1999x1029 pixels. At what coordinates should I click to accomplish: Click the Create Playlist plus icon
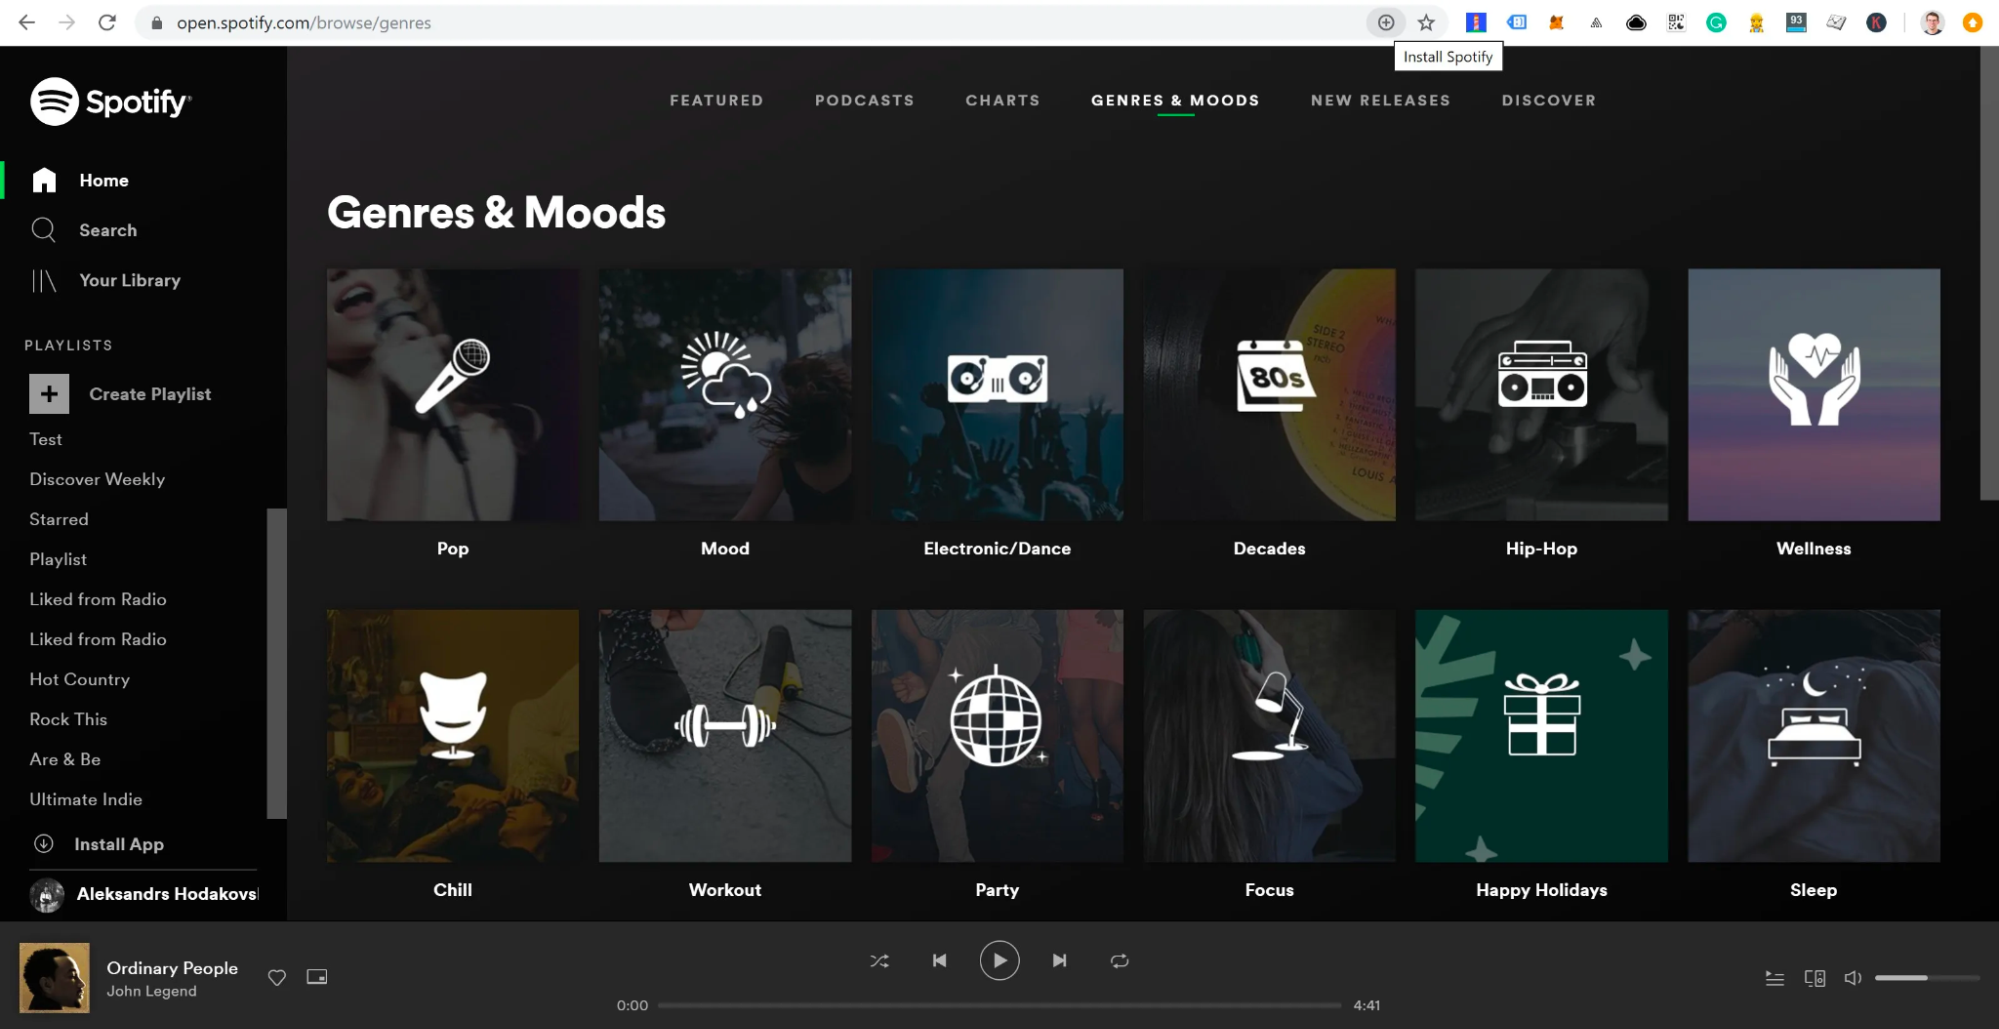pos(49,394)
